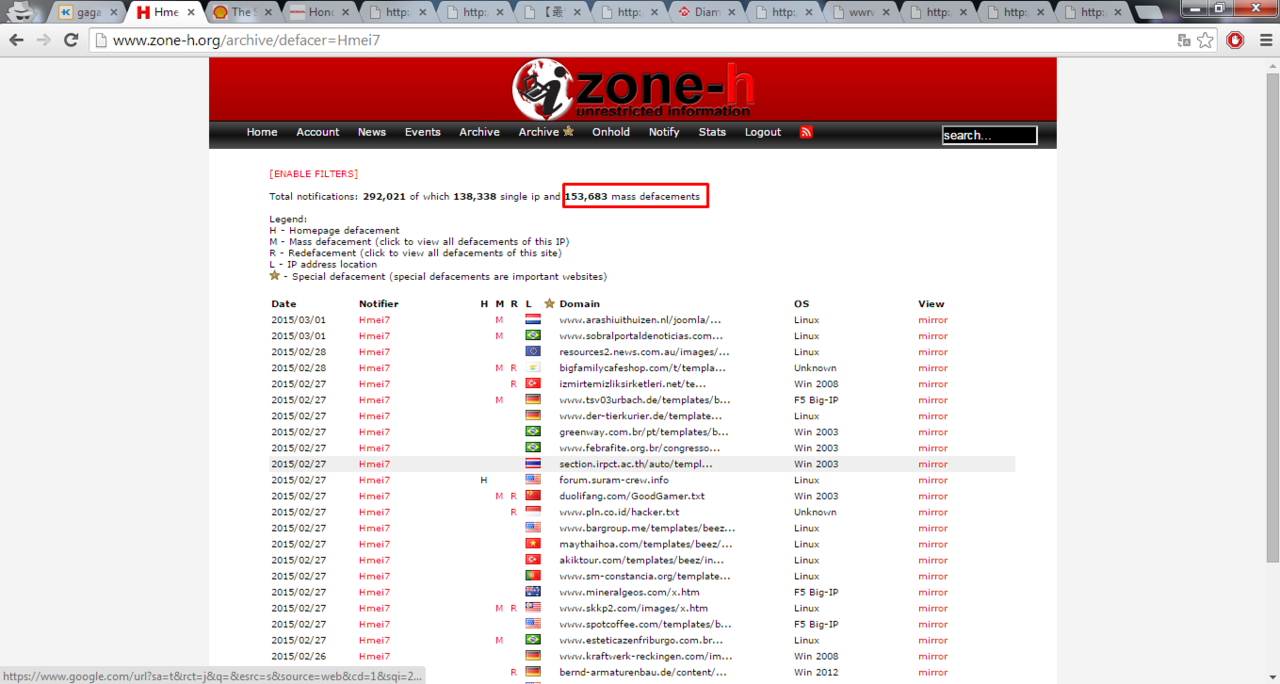Reload the page with refresh icon

[x=71, y=40]
